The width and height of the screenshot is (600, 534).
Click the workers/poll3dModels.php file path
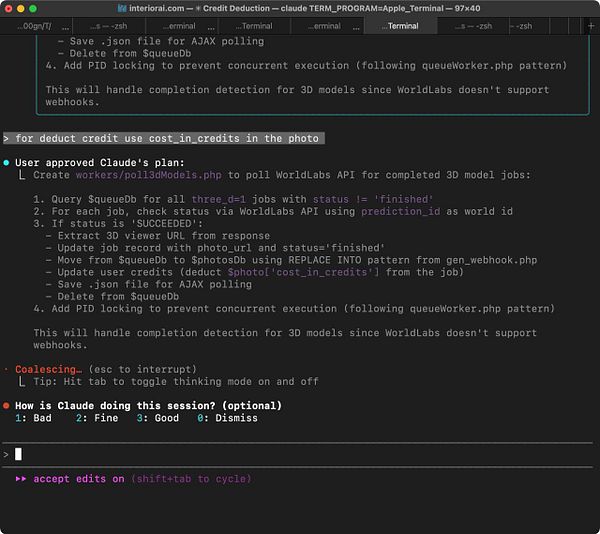(x=148, y=175)
